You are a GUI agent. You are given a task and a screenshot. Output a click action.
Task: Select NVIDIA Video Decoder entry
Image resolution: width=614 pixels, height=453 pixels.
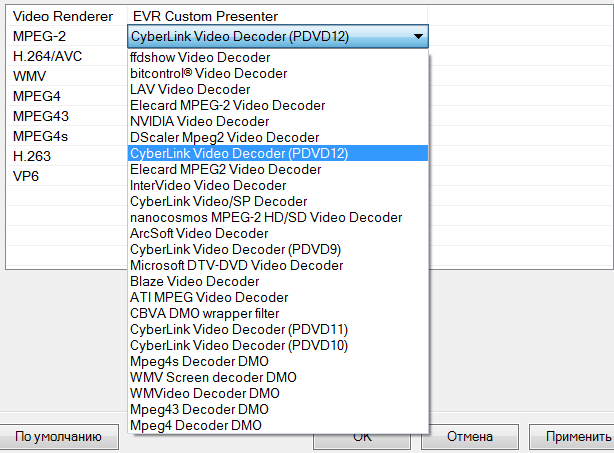[199, 122]
